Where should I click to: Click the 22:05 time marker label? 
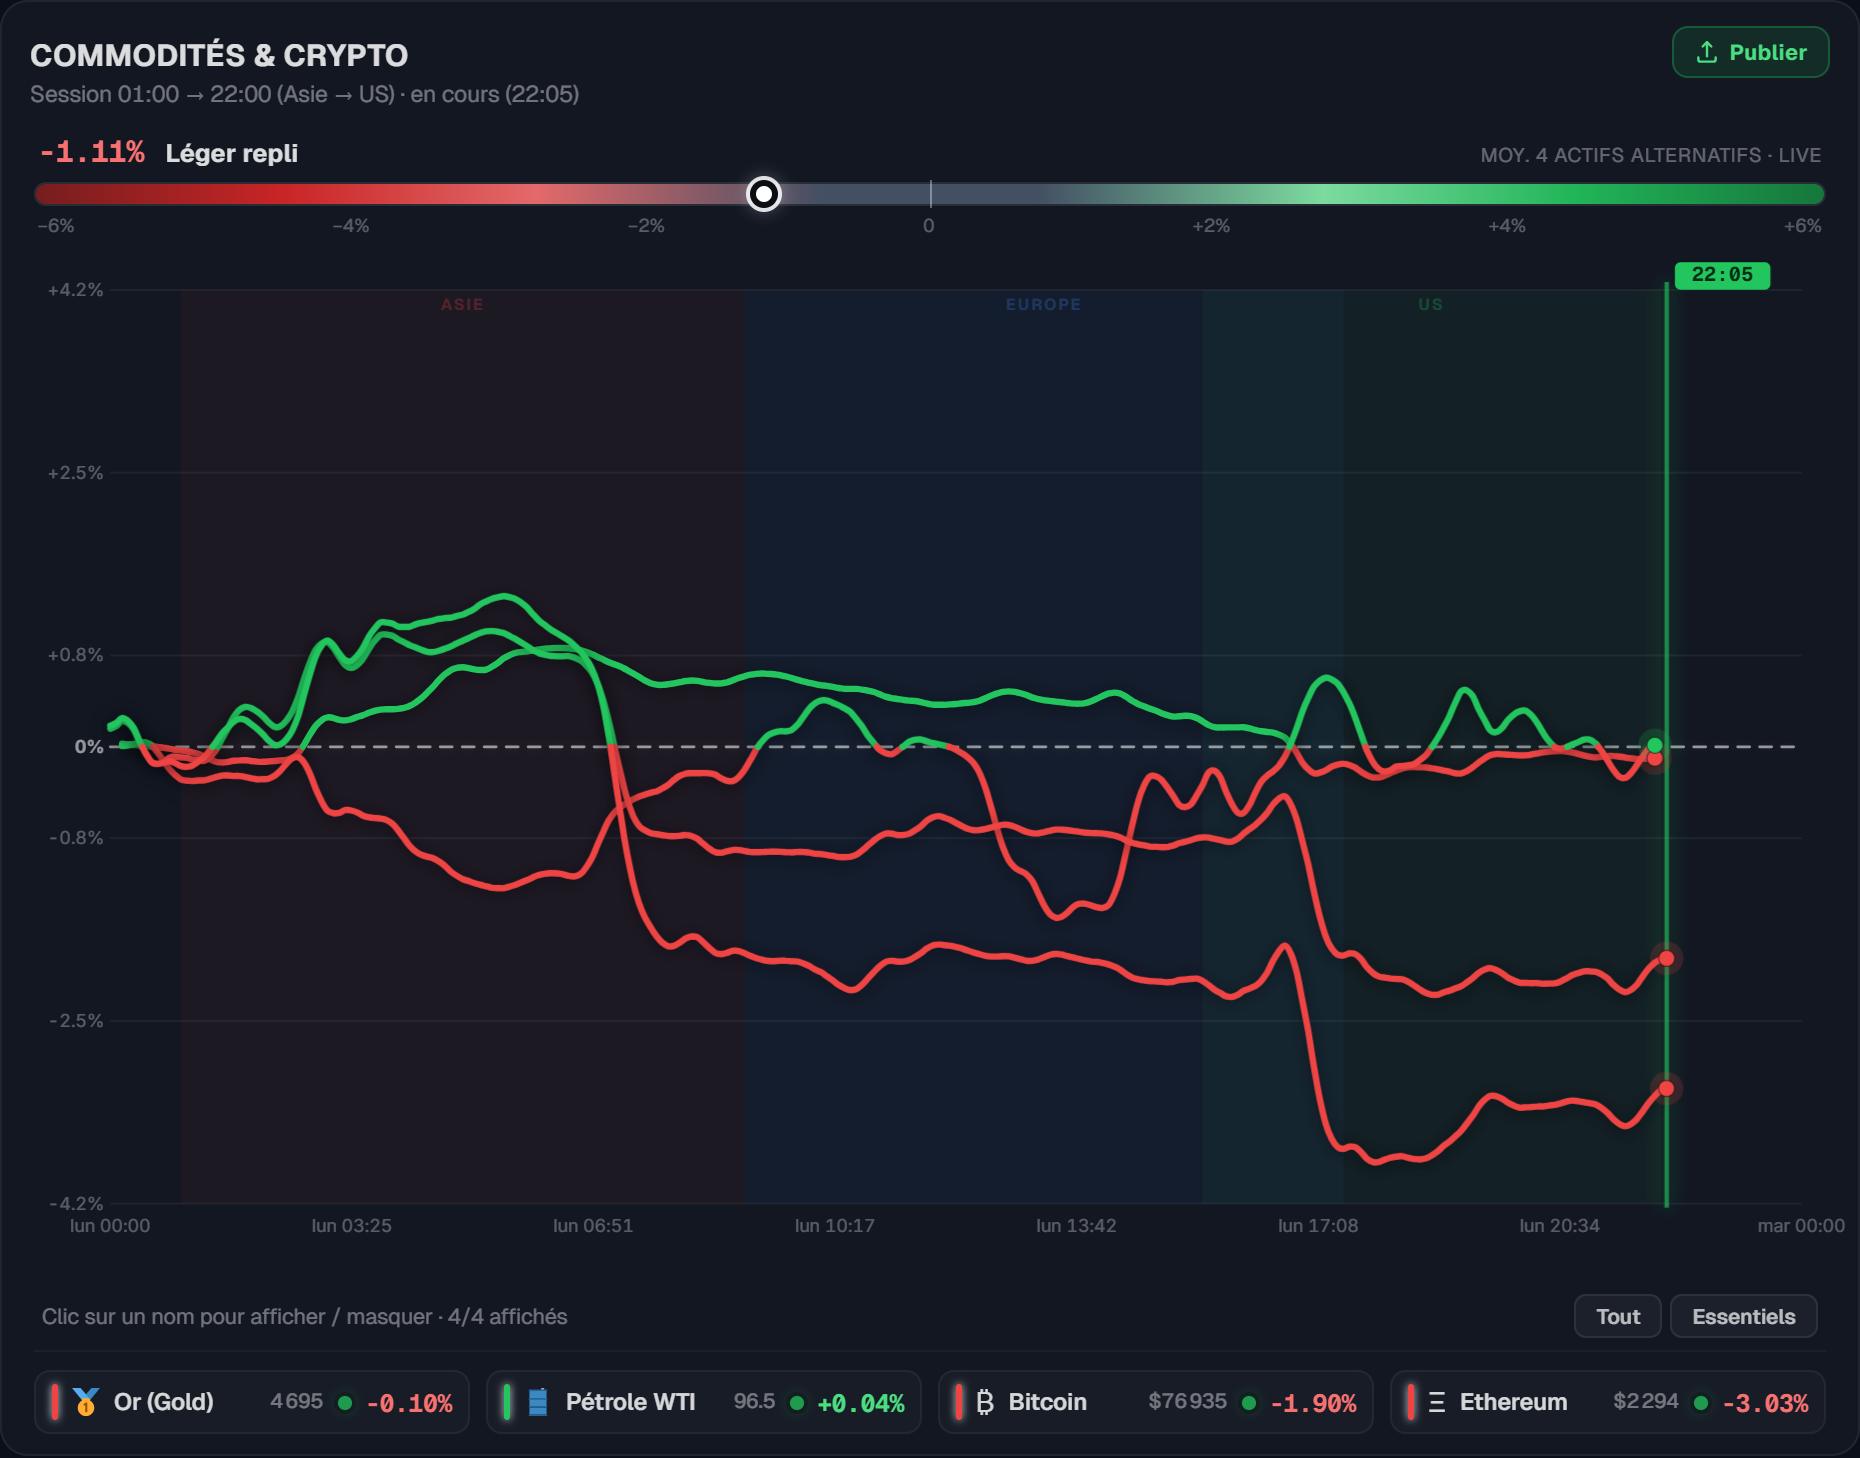[1722, 275]
